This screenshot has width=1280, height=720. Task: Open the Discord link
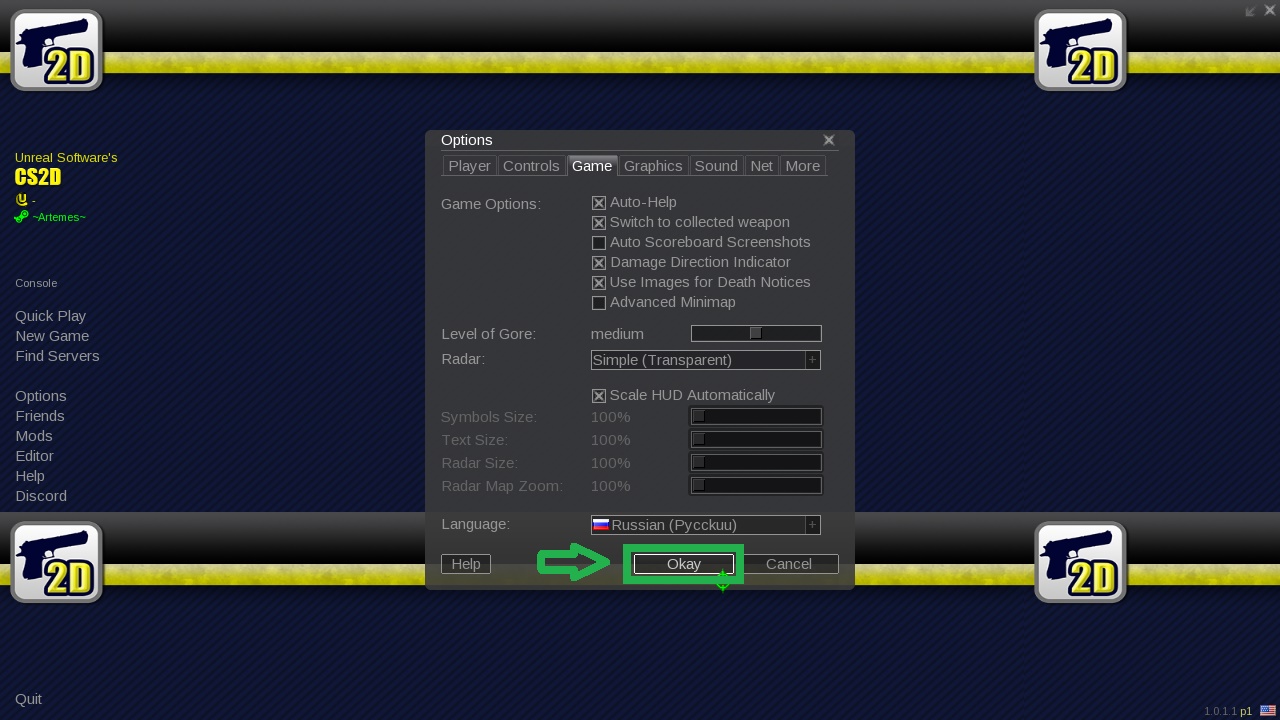[41, 496]
